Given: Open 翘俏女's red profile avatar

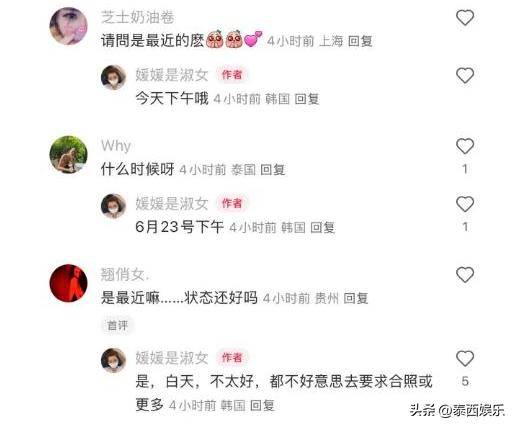Looking at the screenshot, I should coord(68,283).
